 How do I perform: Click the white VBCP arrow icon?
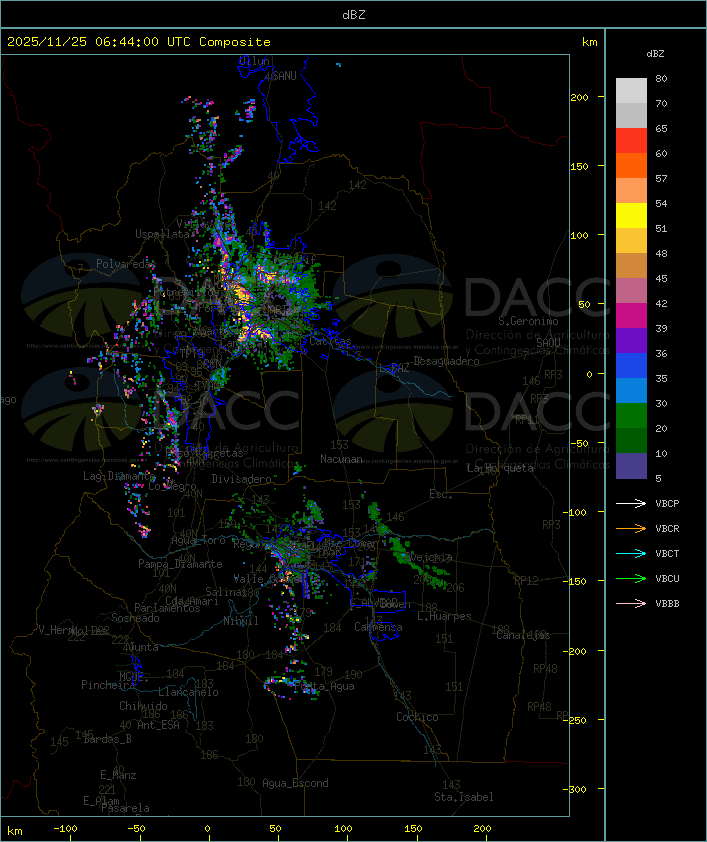point(631,503)
